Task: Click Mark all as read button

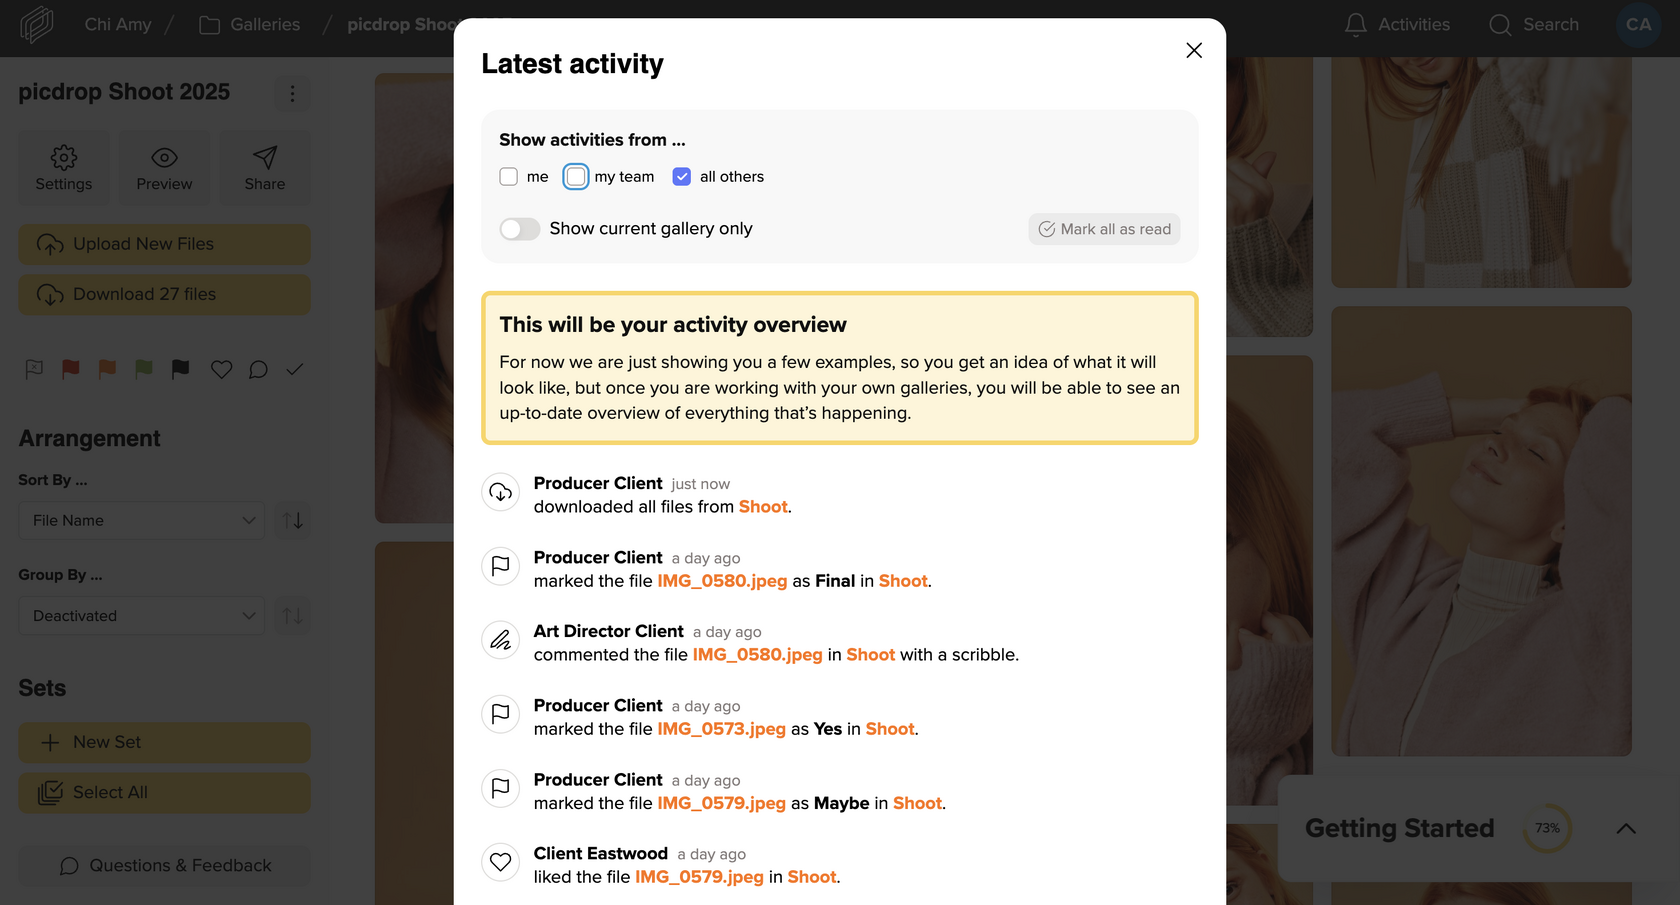Action: [1105, 229]
